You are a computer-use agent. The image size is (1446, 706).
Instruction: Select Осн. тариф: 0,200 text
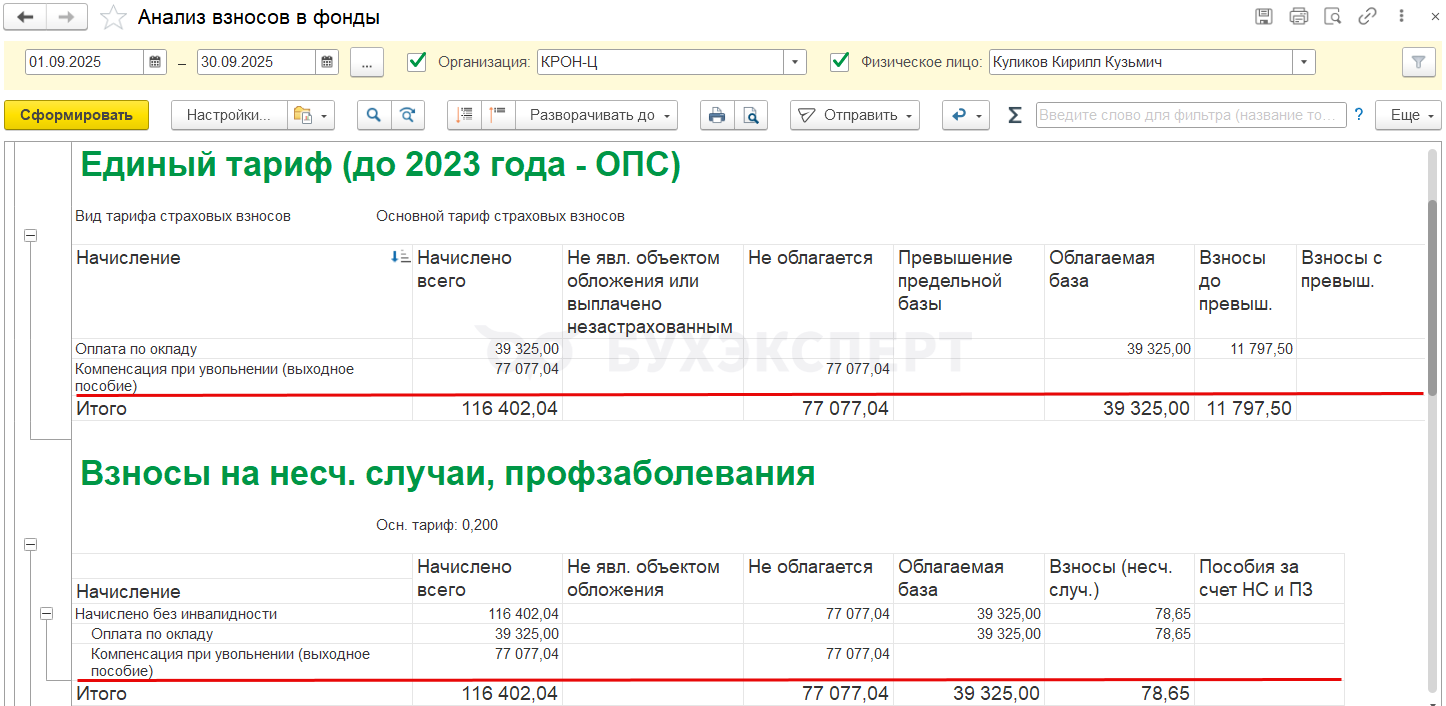point(437,525)
